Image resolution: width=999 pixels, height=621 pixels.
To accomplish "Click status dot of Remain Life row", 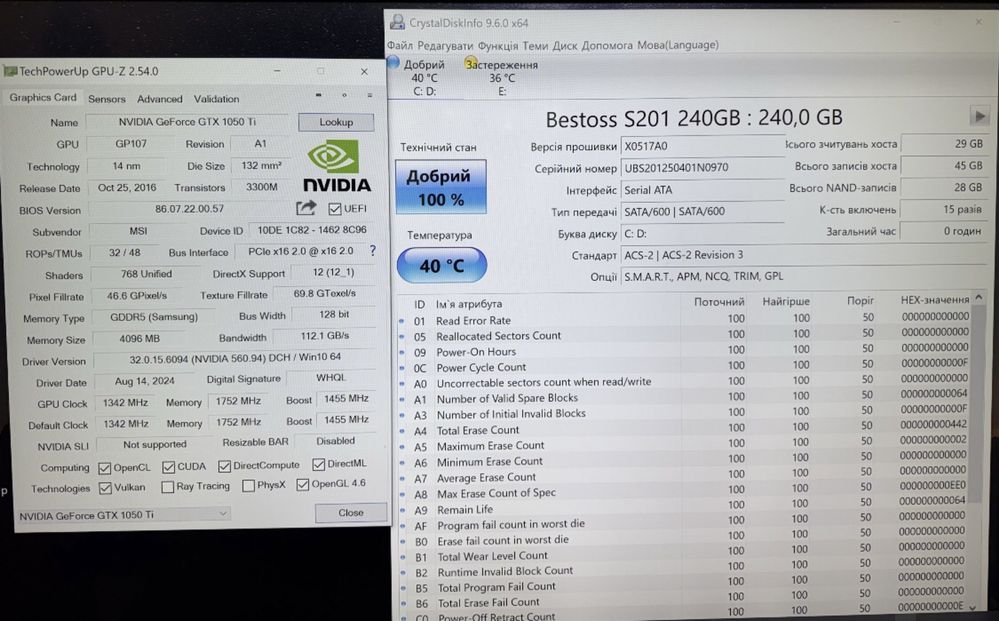I will [x=402, y=510].
